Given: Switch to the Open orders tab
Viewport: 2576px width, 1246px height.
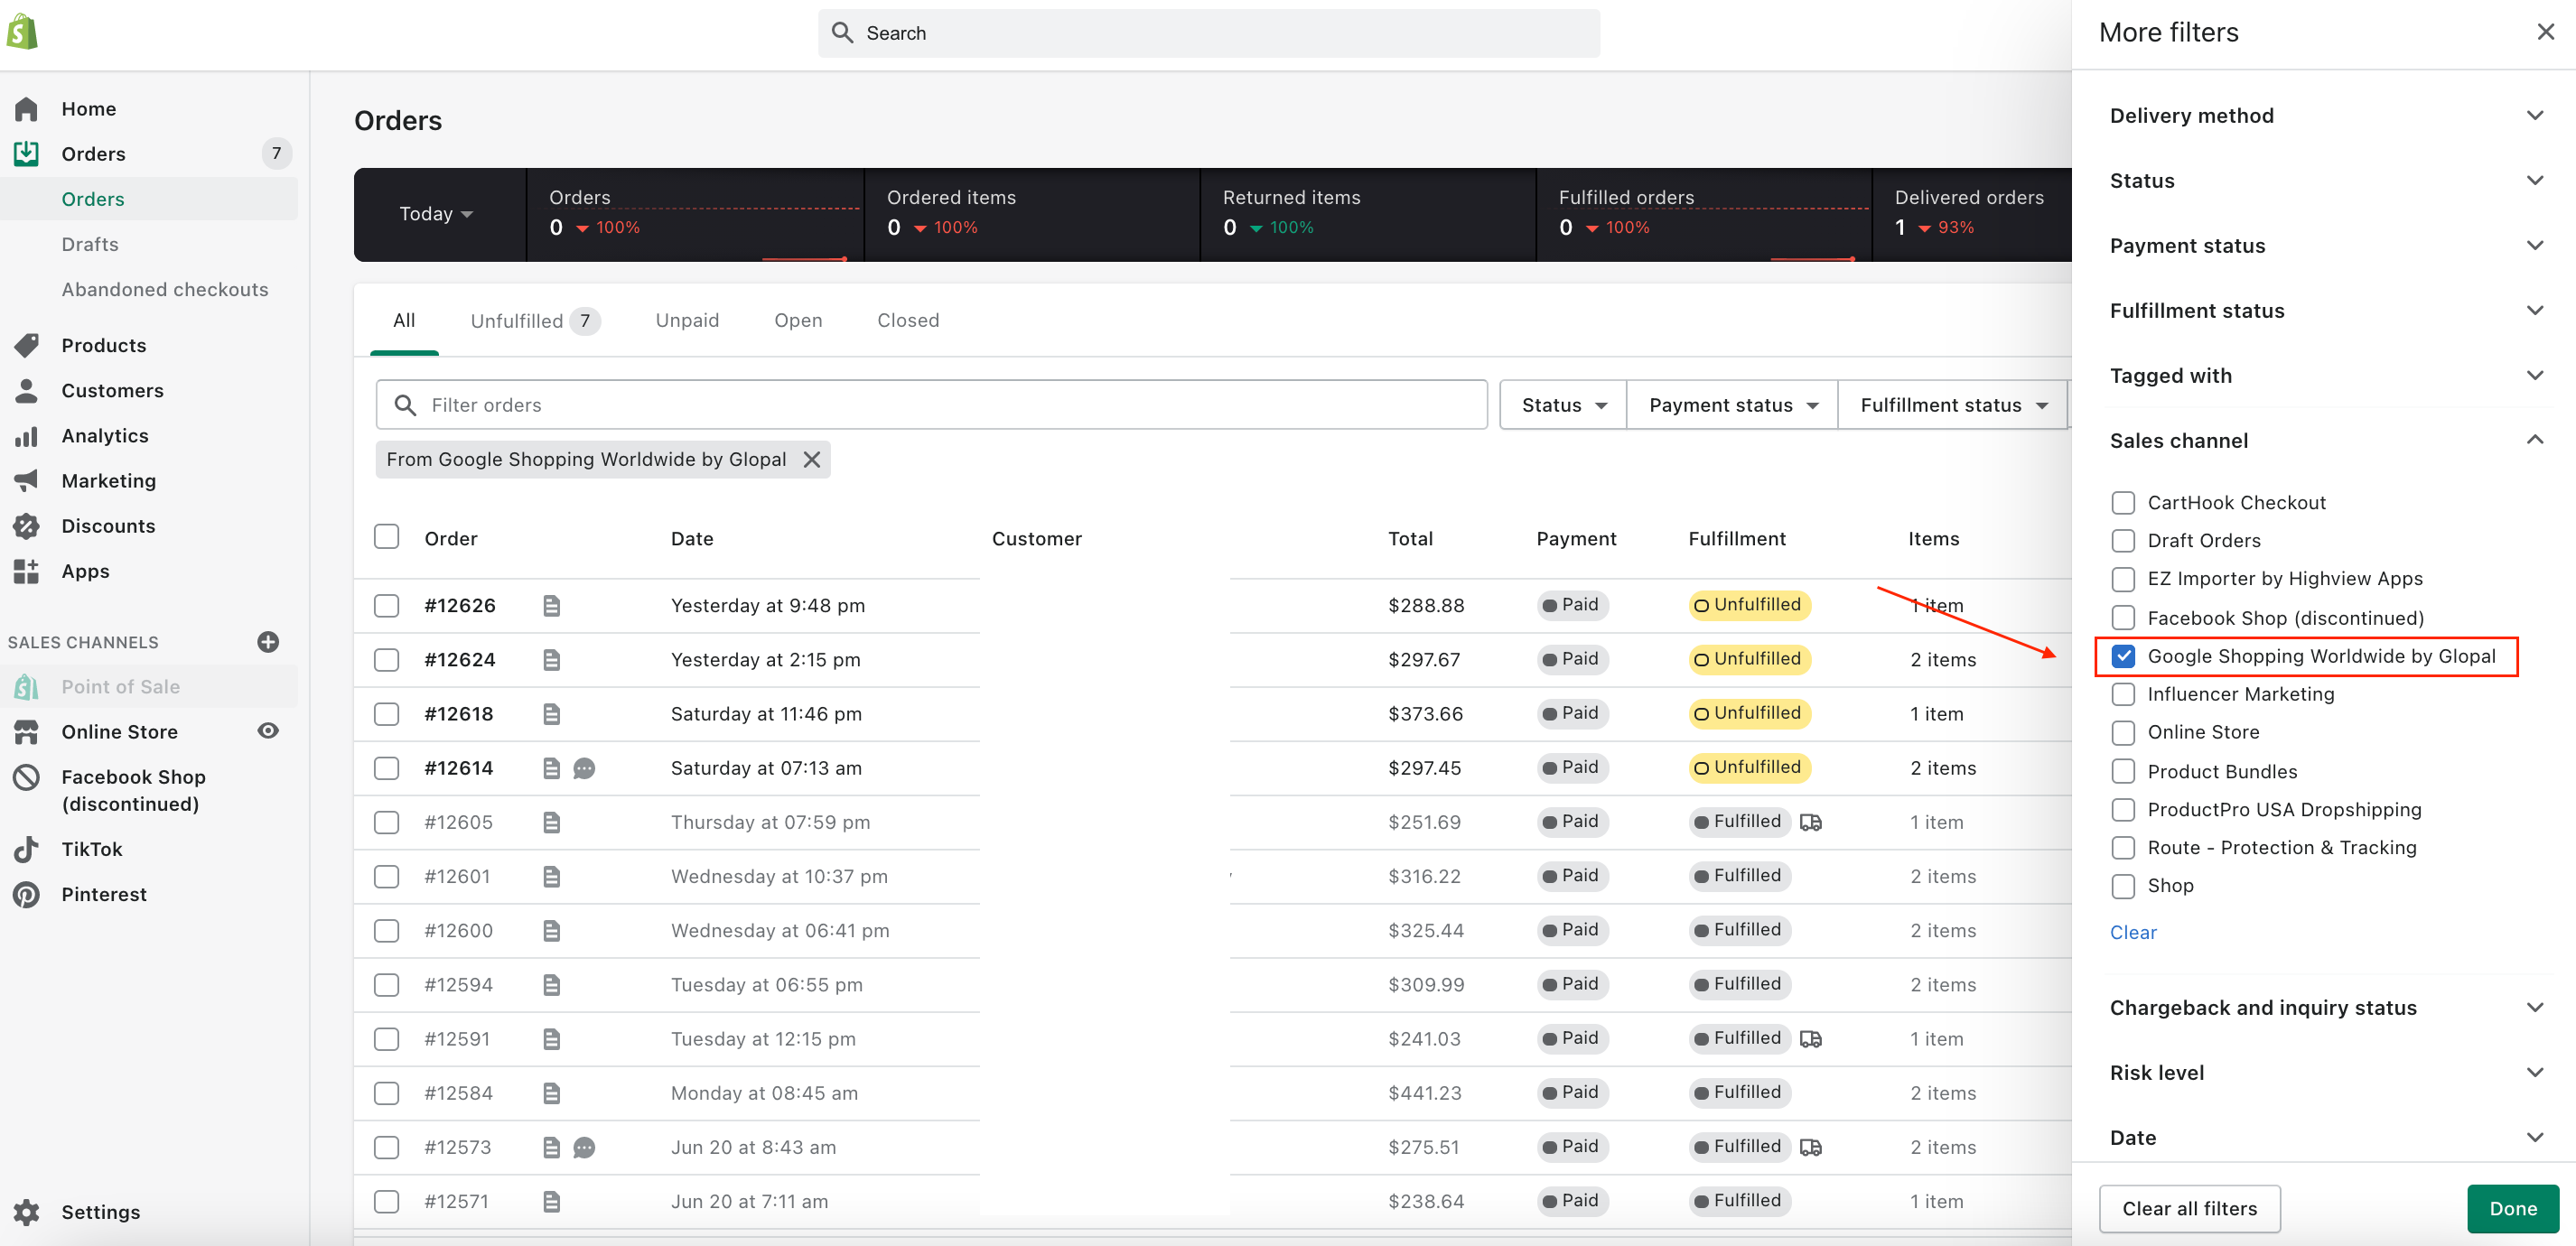Looking at the screenshot, I should pos(798,320).
